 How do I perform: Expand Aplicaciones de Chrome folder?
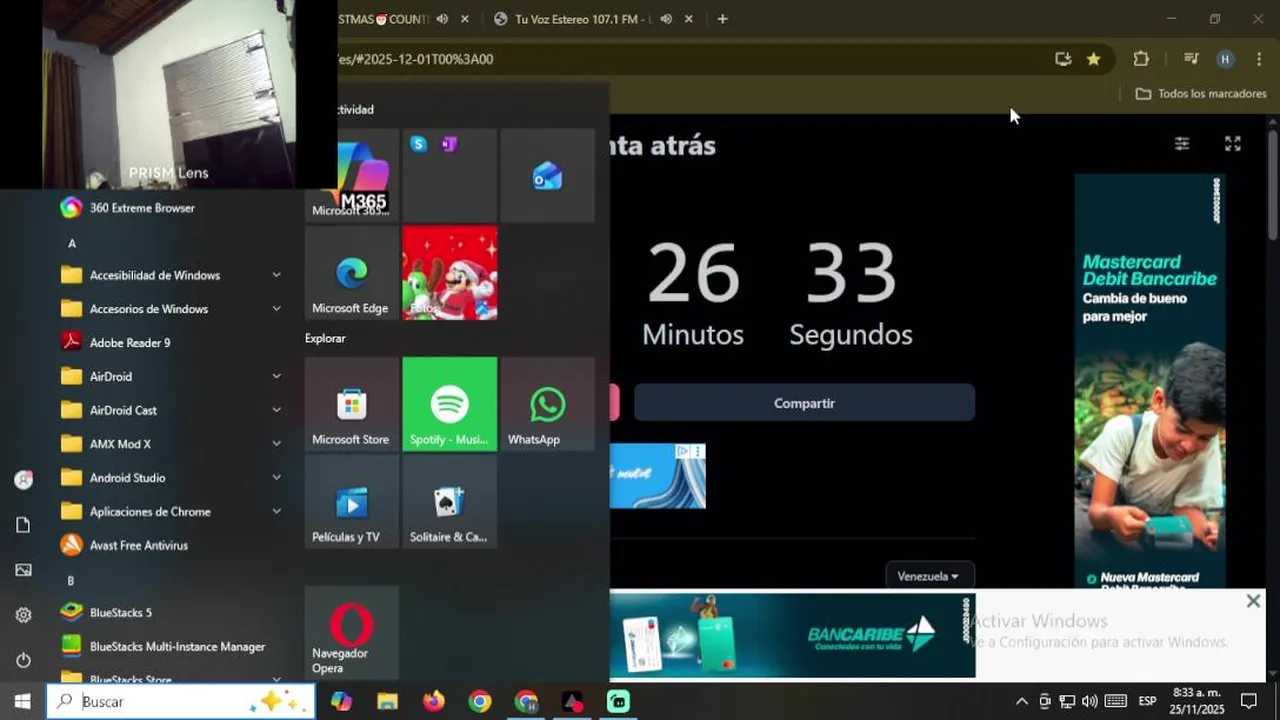172,512
